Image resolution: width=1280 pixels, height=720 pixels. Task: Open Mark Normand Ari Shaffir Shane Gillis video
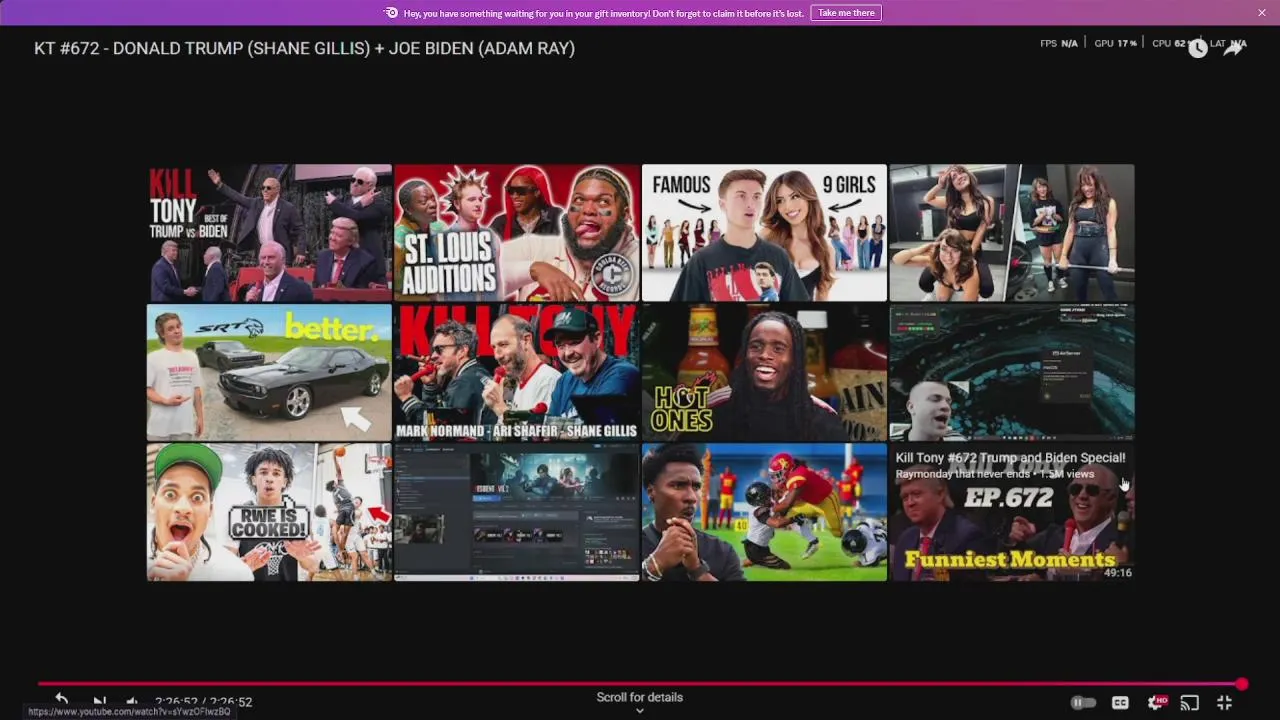(517, 373)
